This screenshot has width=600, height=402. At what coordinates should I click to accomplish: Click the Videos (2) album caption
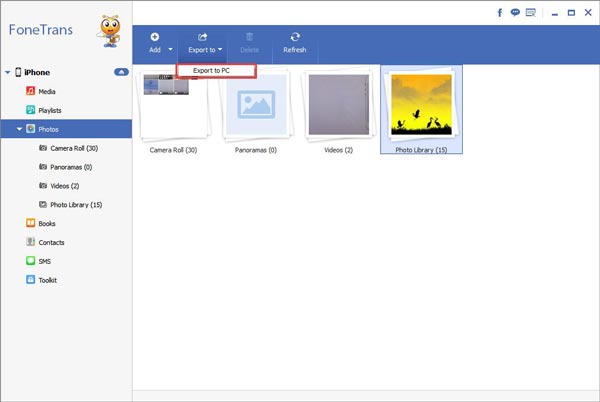click(x=339, y=150)
